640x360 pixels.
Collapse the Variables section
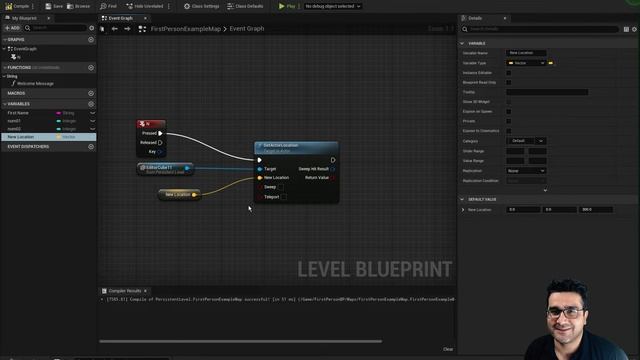pos(4,104)
